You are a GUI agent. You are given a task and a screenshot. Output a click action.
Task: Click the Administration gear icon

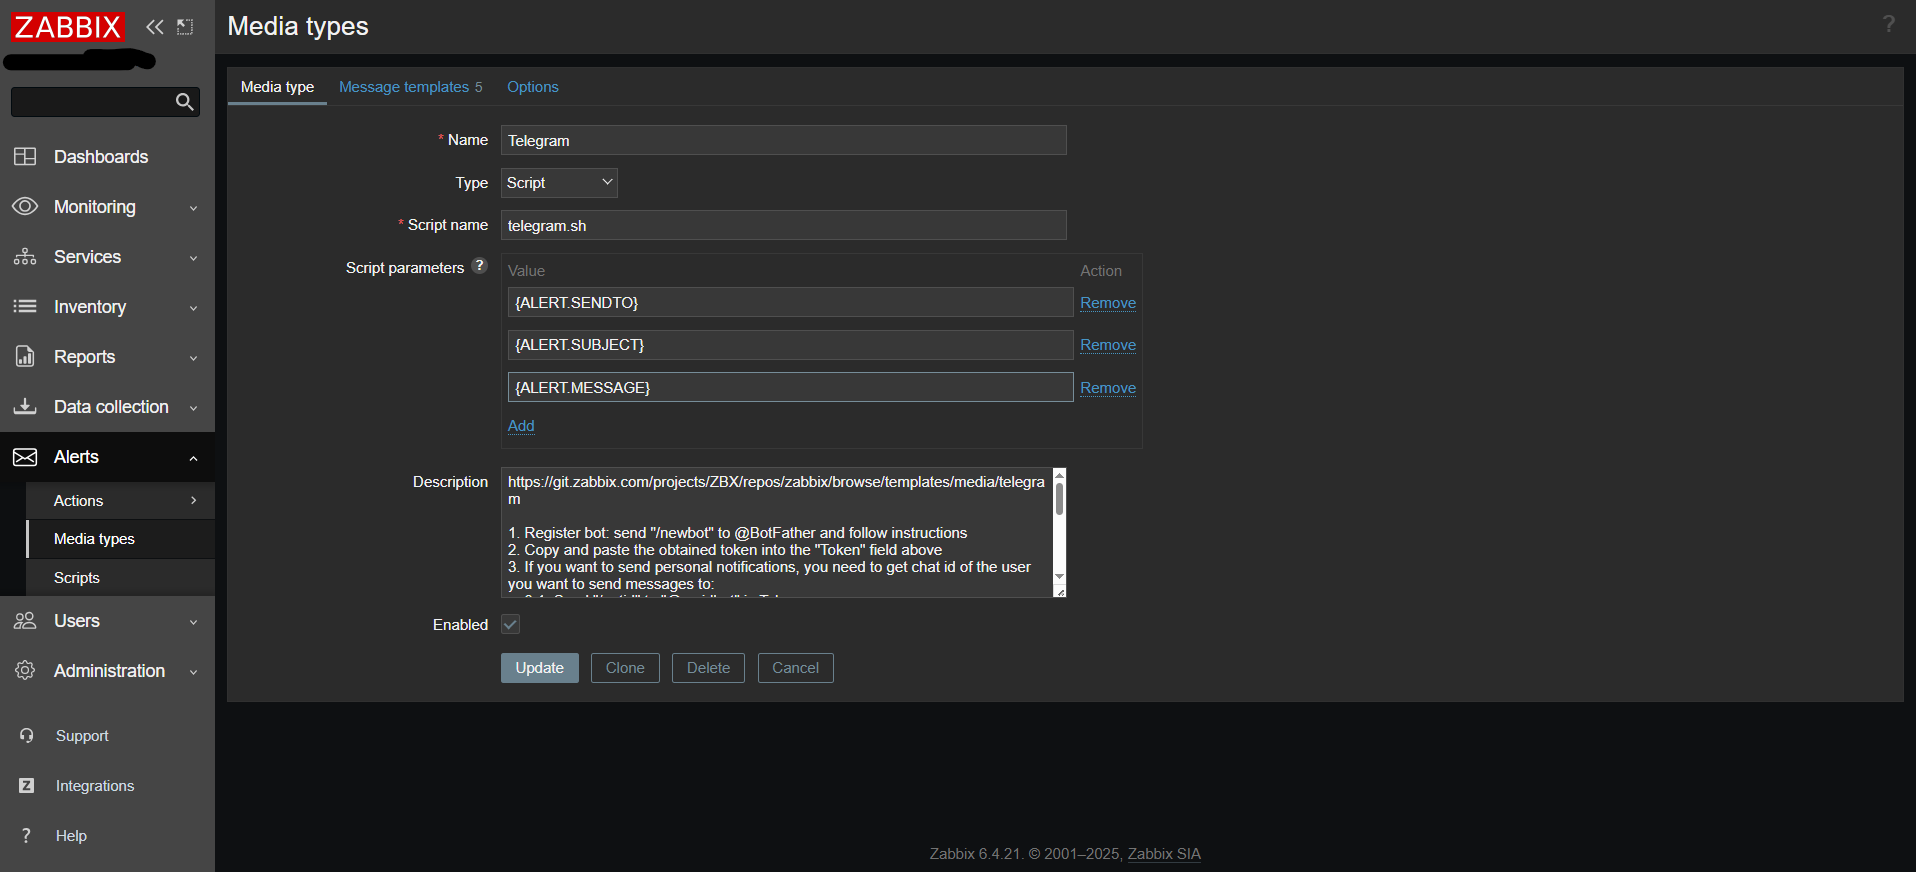25,671
